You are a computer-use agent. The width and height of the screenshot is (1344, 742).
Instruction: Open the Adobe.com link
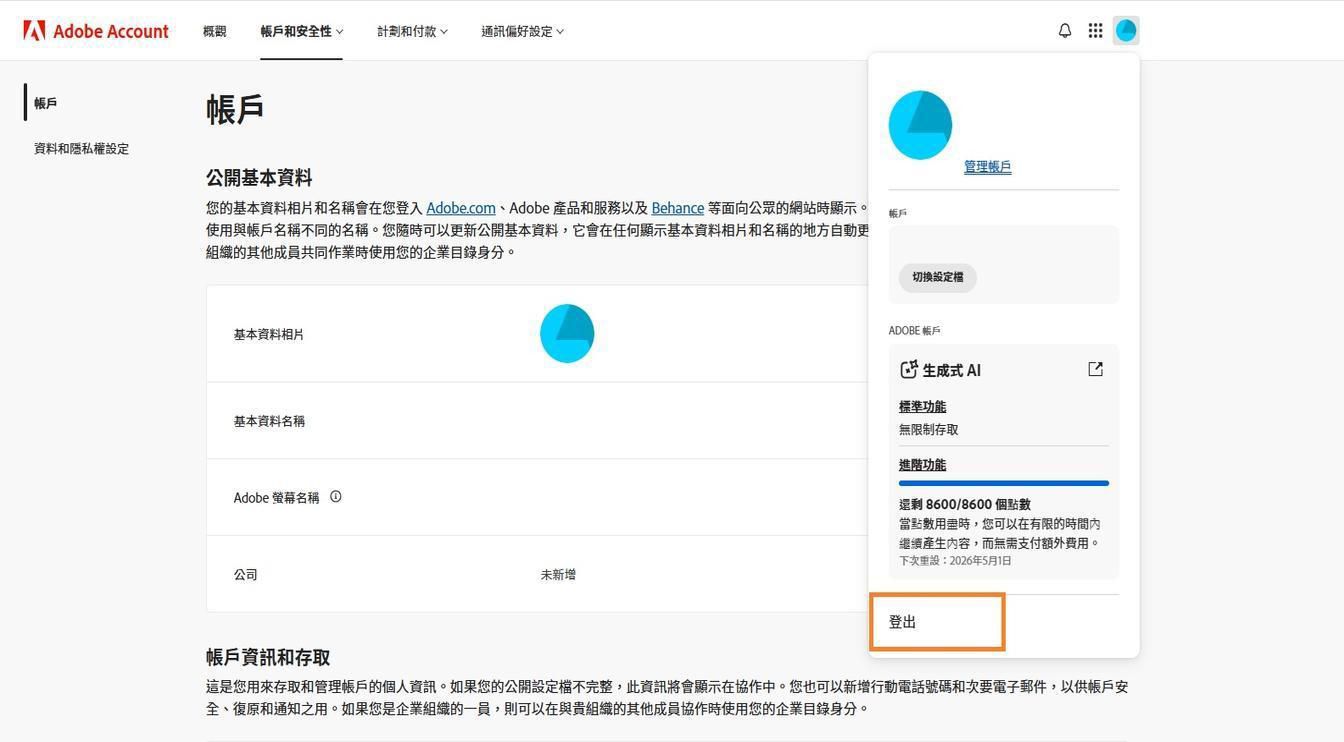pyautogui.click(x=461, y=208)
